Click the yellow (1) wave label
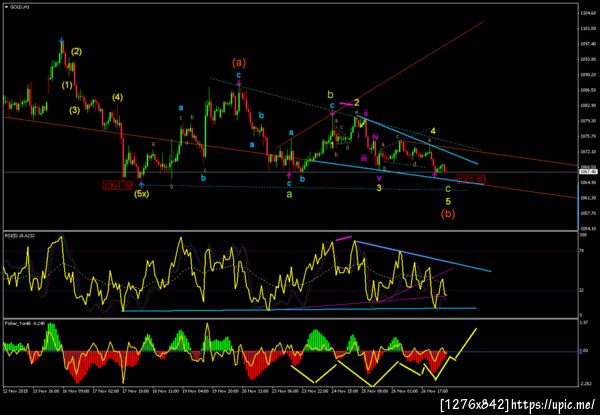Viewport: 600px width, 415px height. tap(67, 85)
